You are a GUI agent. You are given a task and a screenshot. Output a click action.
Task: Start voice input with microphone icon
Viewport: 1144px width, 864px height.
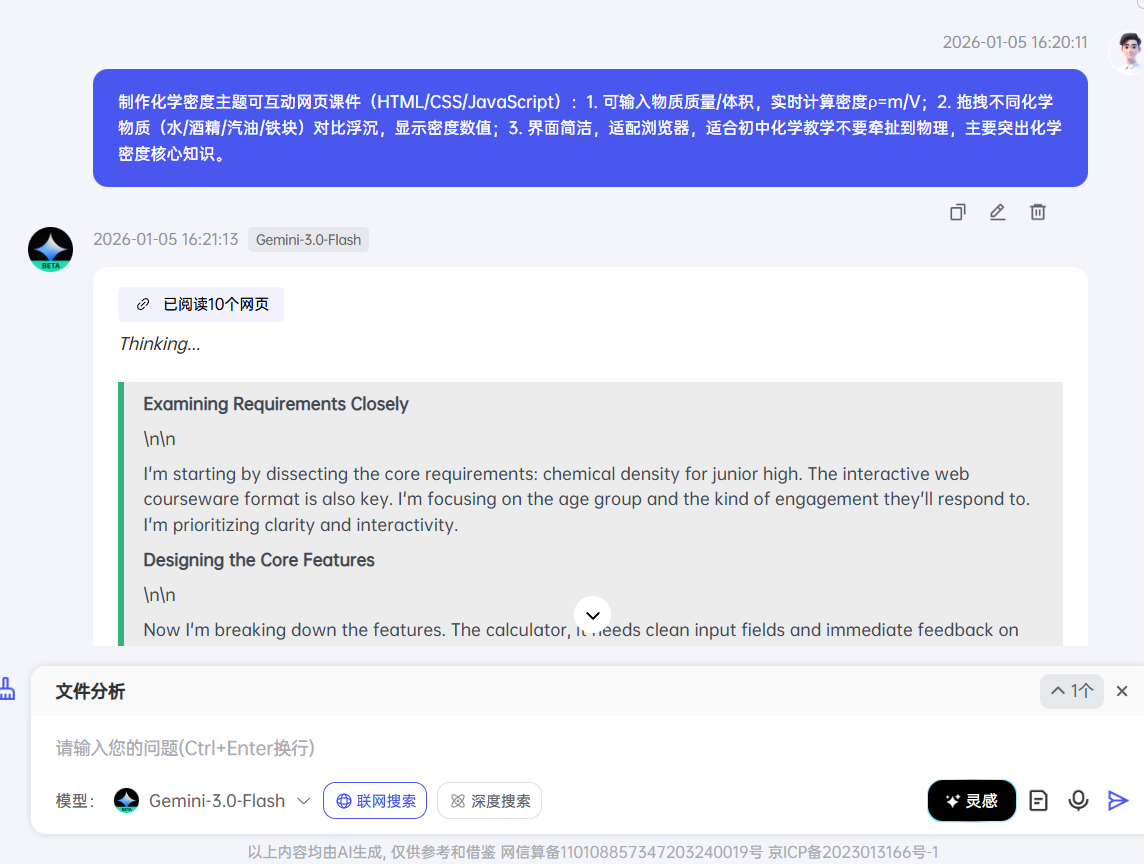point(1077,800)
